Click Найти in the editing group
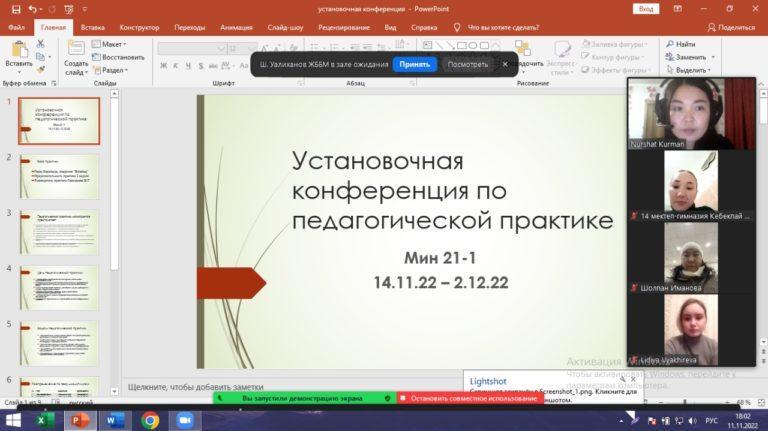The width and height of the screenshot is (768, 431). (681, 44)
